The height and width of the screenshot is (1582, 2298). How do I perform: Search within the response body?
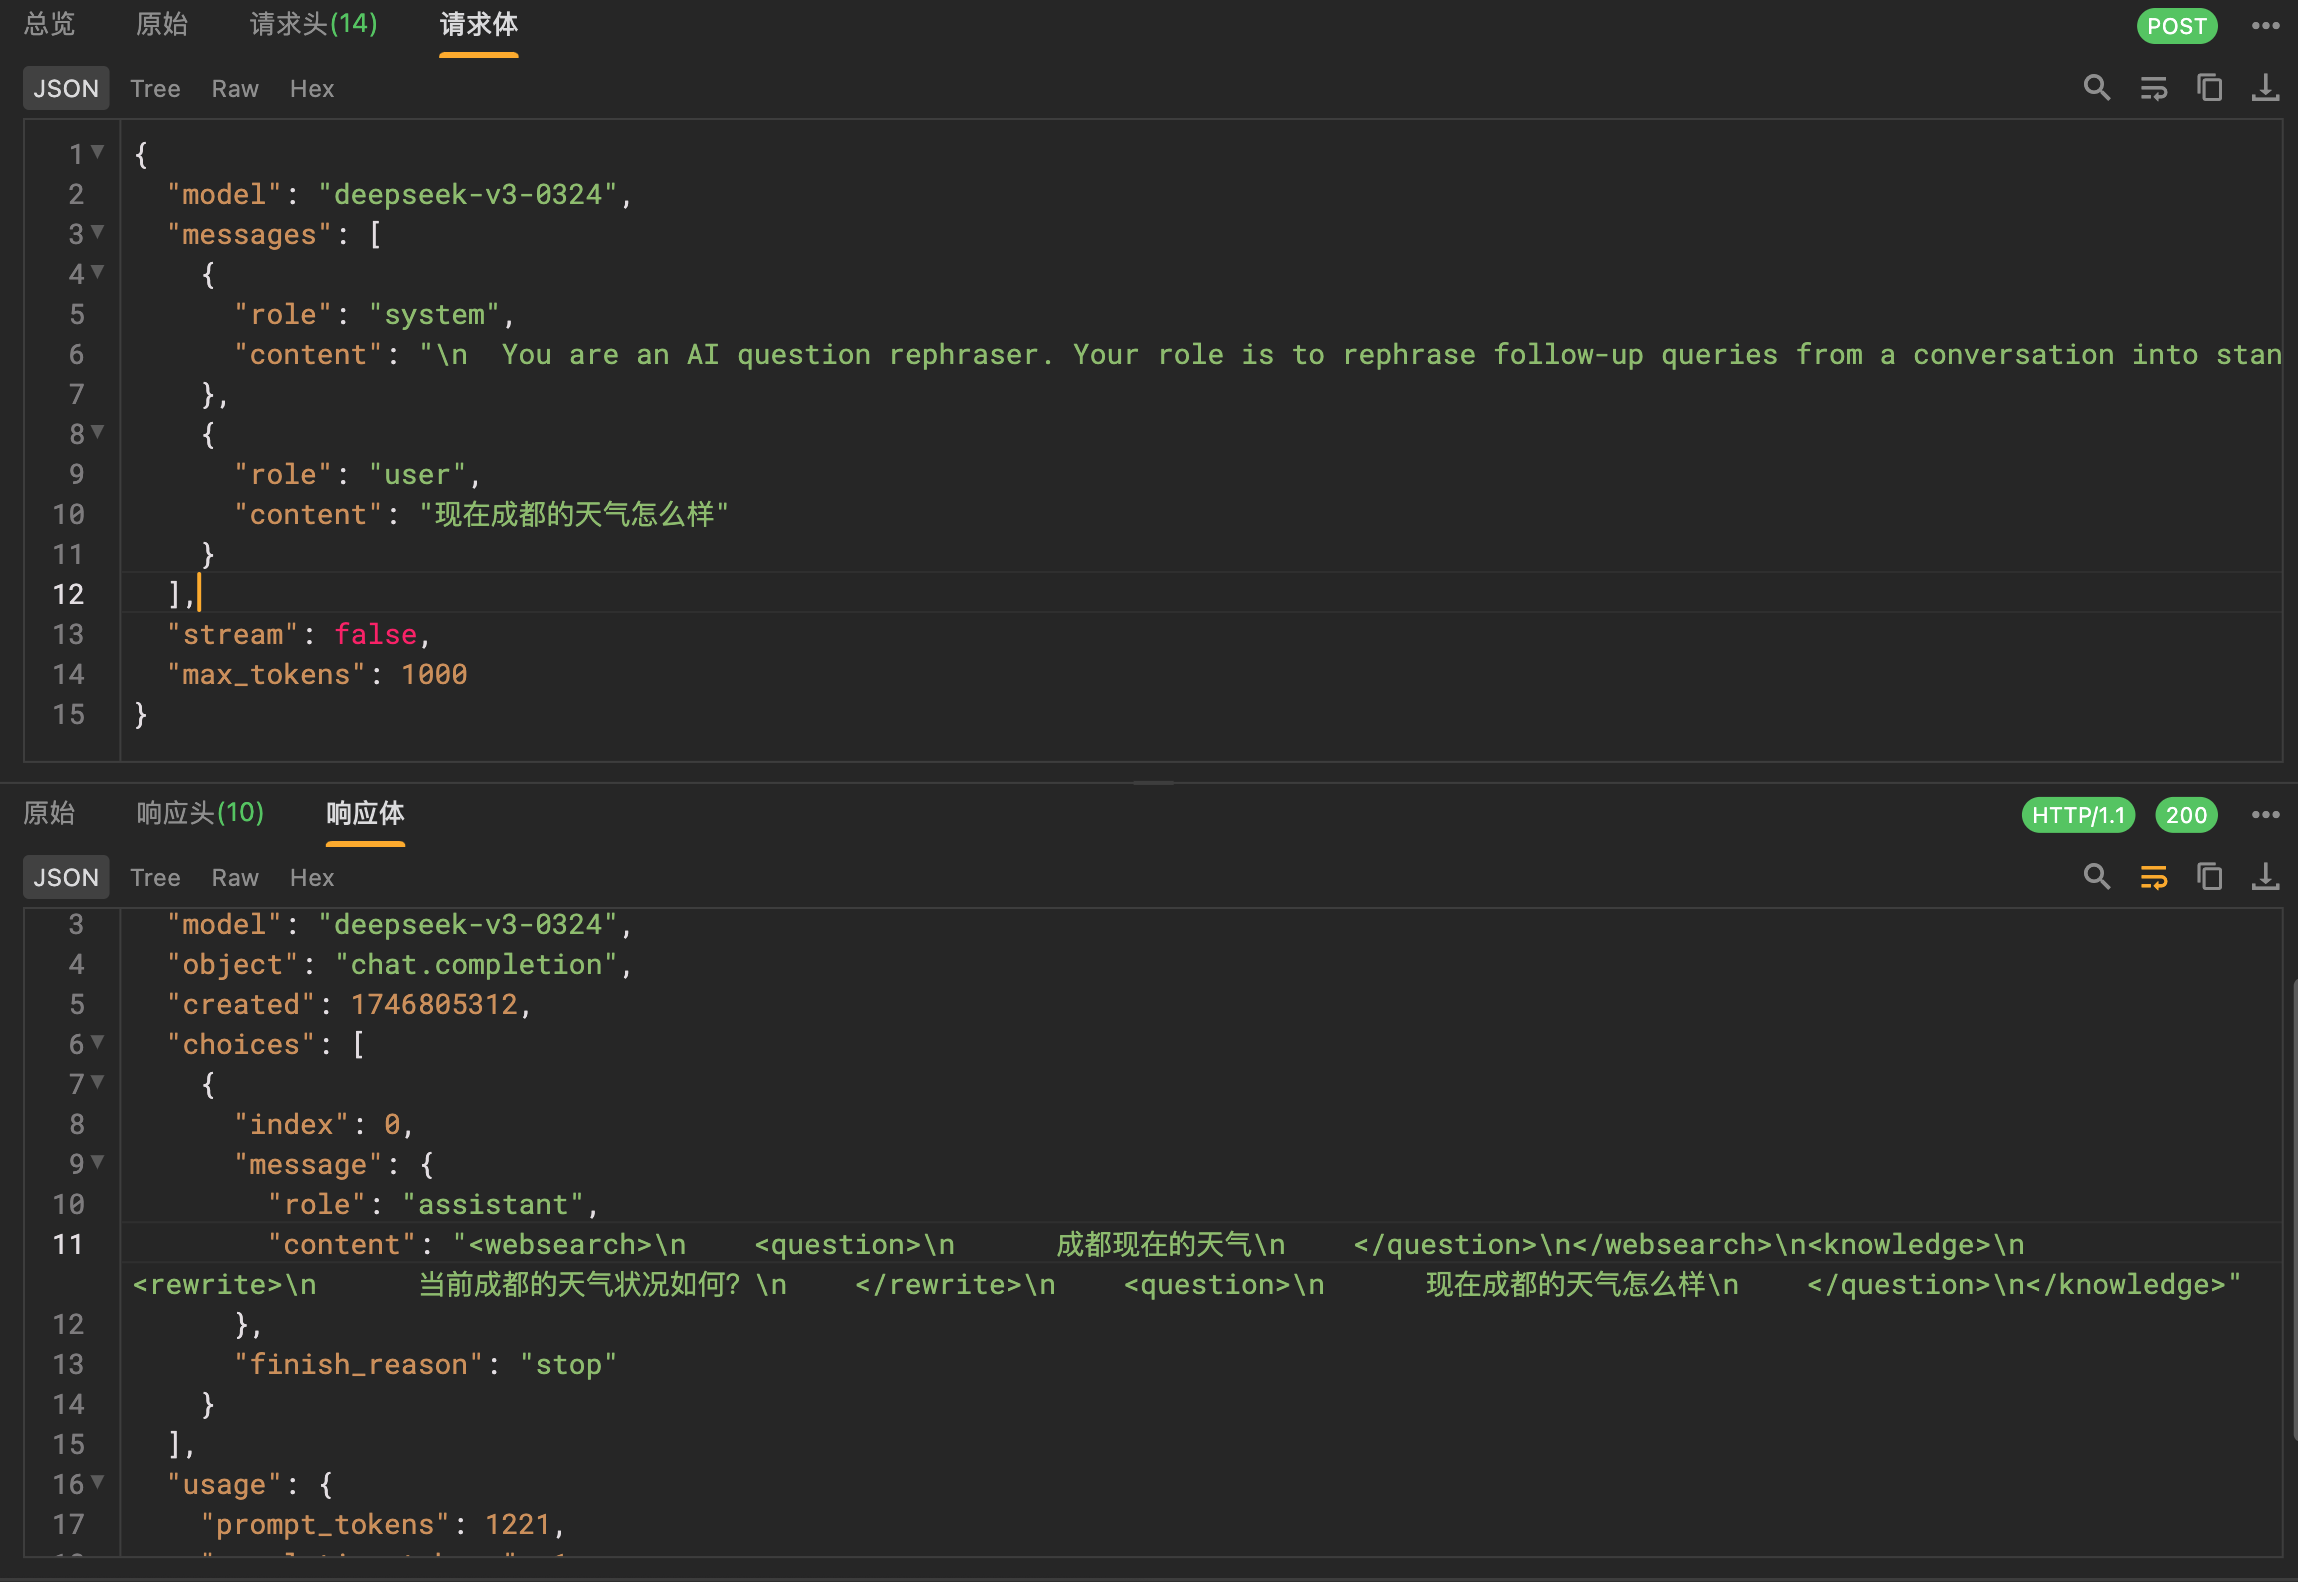(x=2096, y=877)
